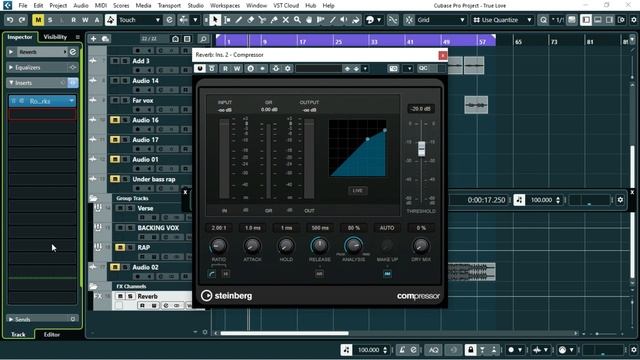Click the compressor Release knob

pos(320,246)
